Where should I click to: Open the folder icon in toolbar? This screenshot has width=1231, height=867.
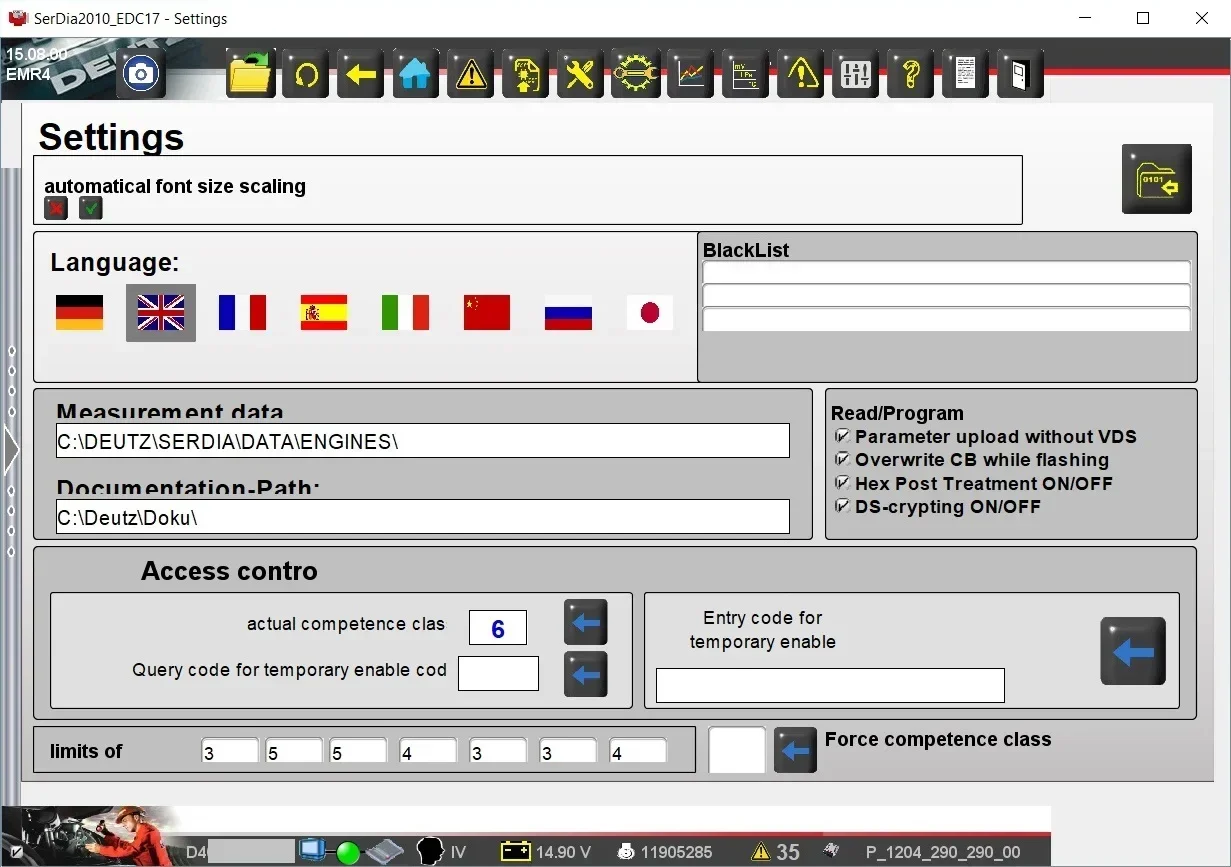click(x=250, y=74)
